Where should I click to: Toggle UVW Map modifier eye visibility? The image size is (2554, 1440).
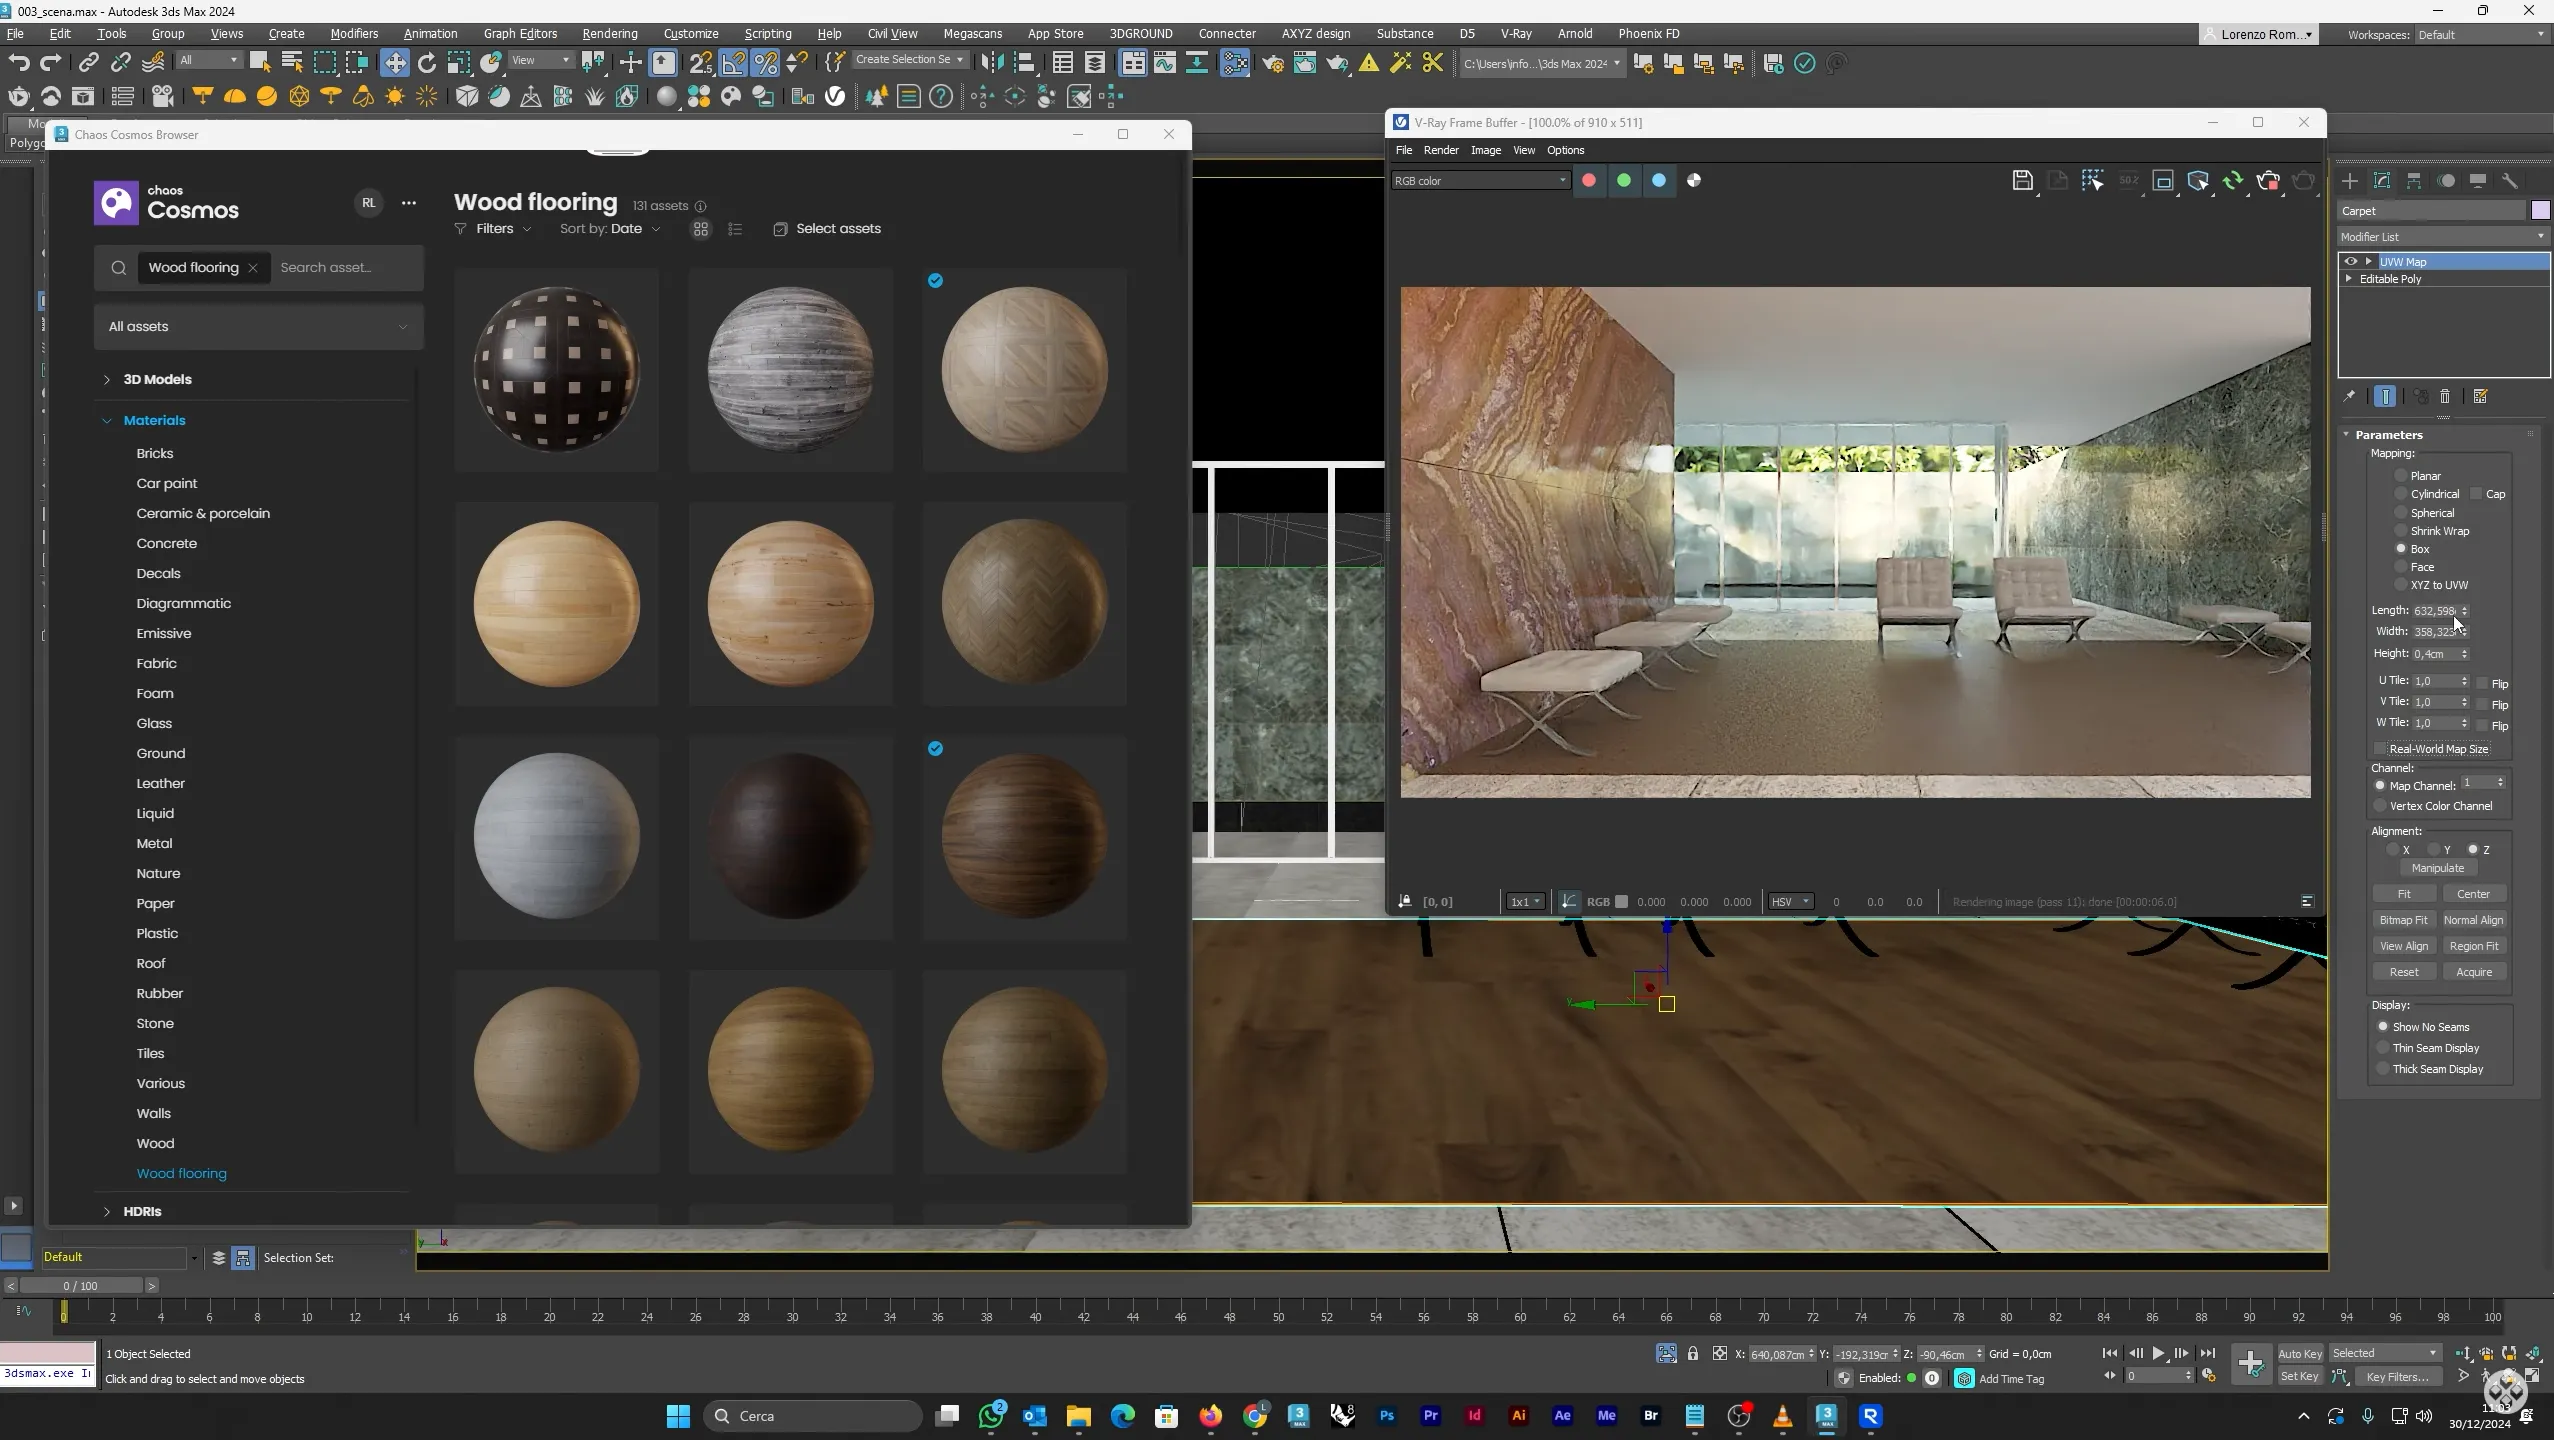[2351, 262]
